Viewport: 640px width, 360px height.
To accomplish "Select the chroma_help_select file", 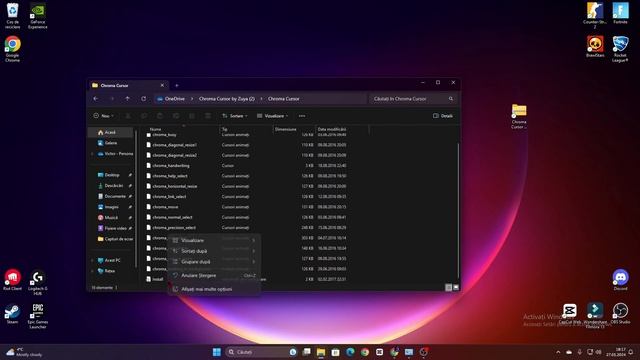I will click(x=170, y=176).
